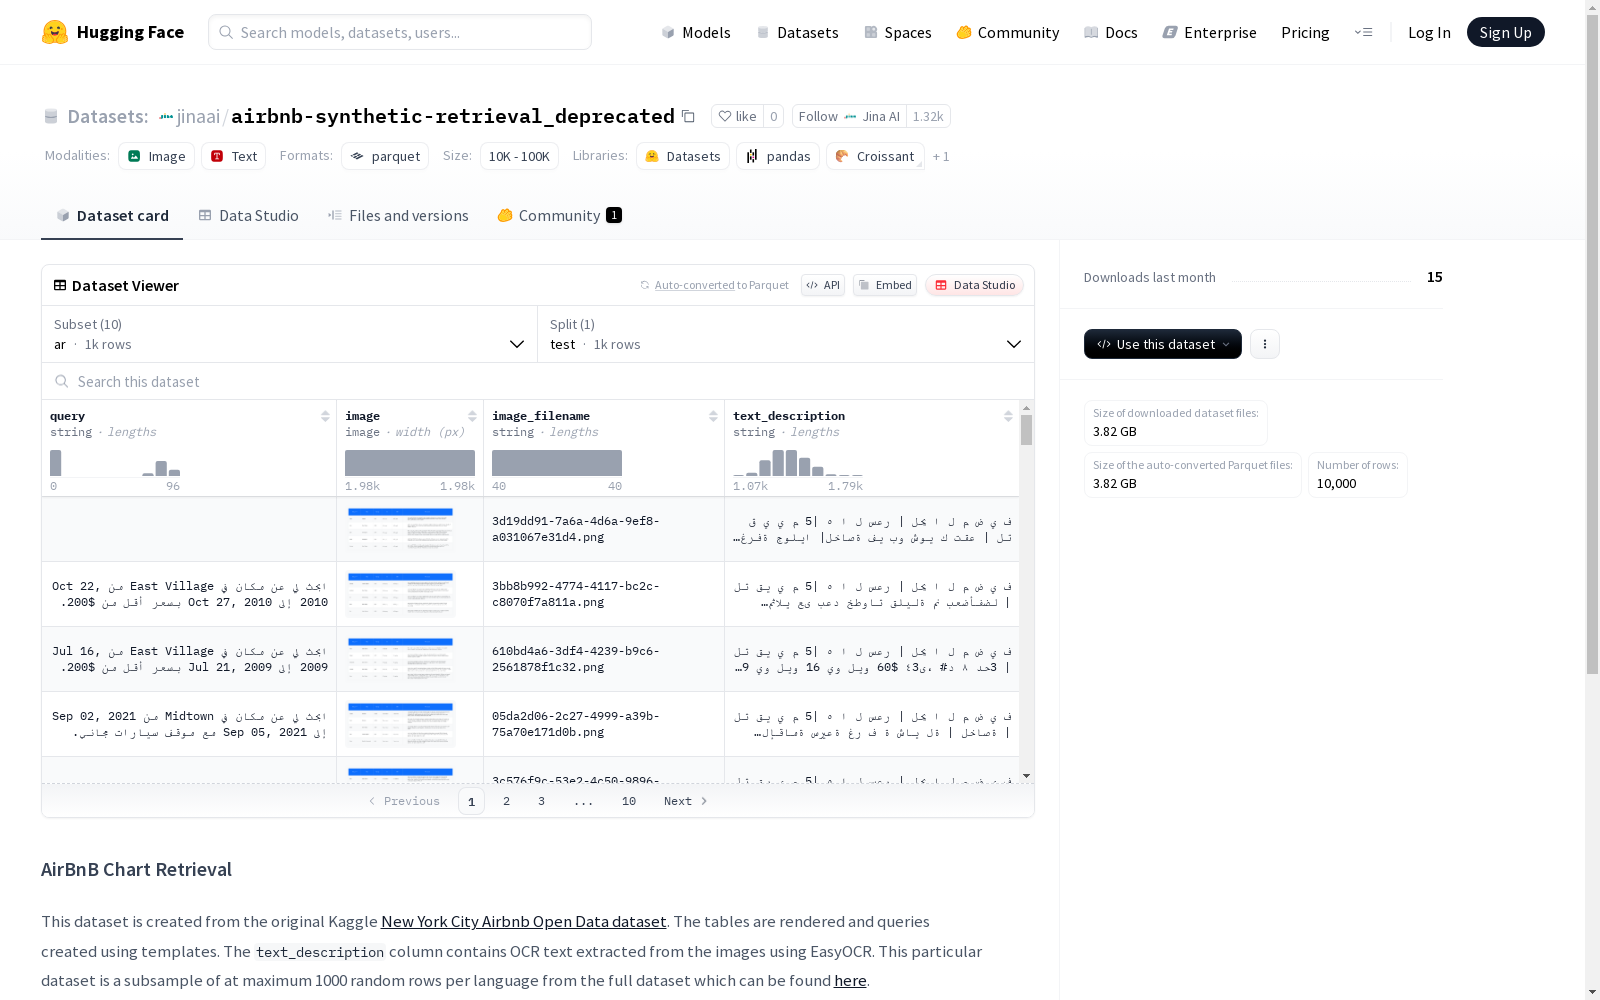
Task: Open the Data Studio tab
Action: point(248,216)
